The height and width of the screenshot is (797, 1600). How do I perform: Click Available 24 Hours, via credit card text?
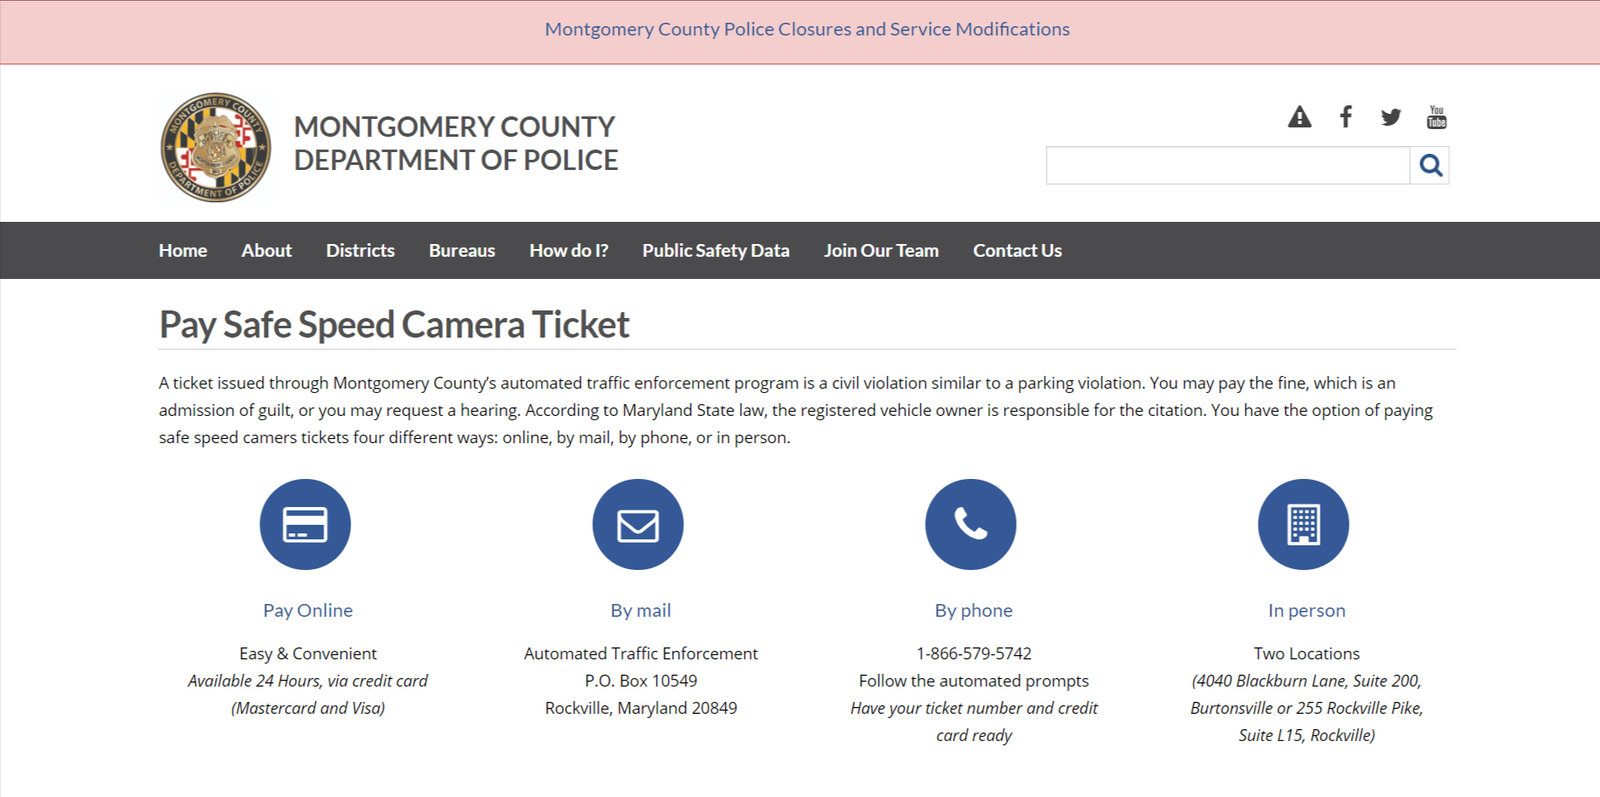[308, 680]
